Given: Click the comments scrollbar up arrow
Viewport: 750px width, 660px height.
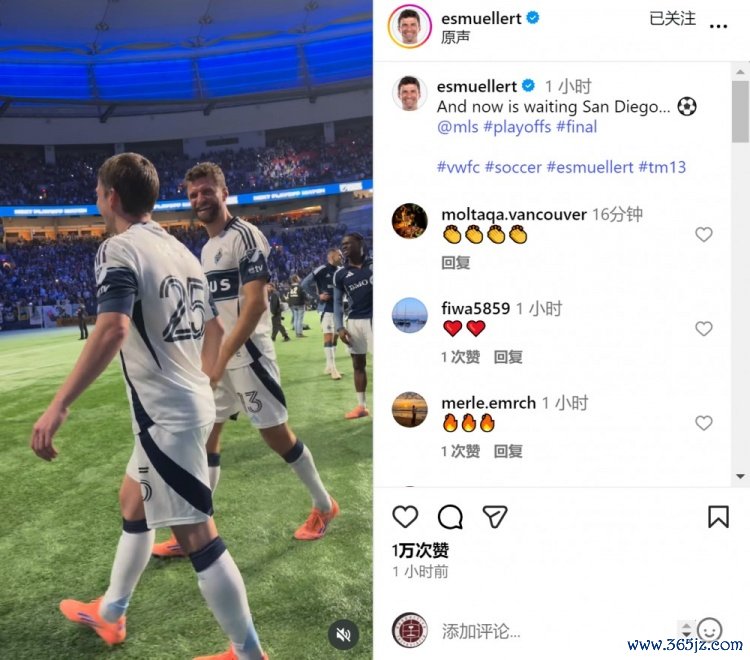Looking at the screenshot, I should (740, 72).
